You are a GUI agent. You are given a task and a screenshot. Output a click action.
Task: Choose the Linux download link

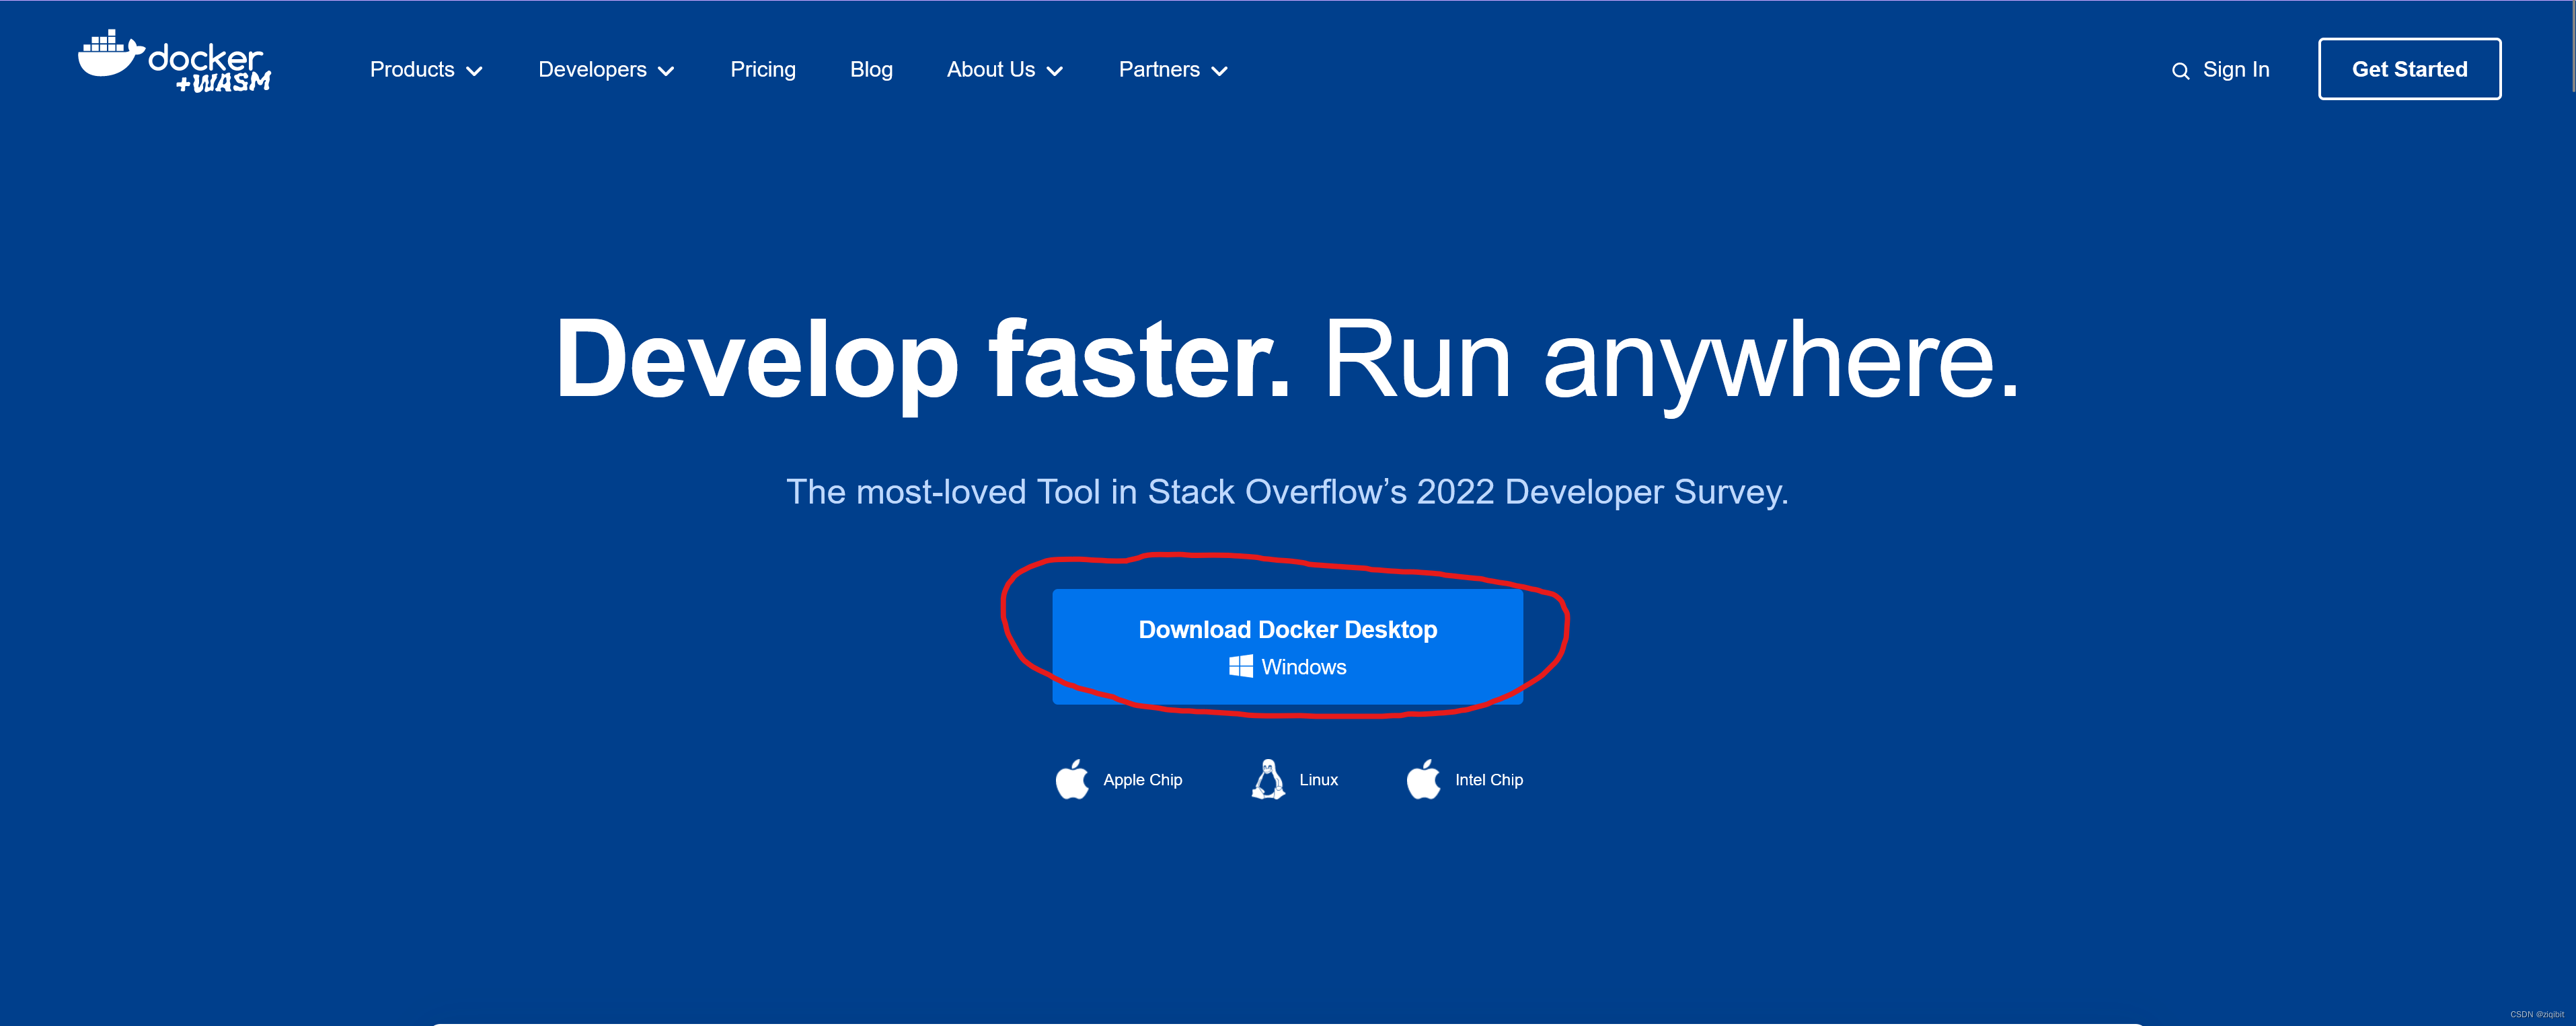tap(1294, 780)
